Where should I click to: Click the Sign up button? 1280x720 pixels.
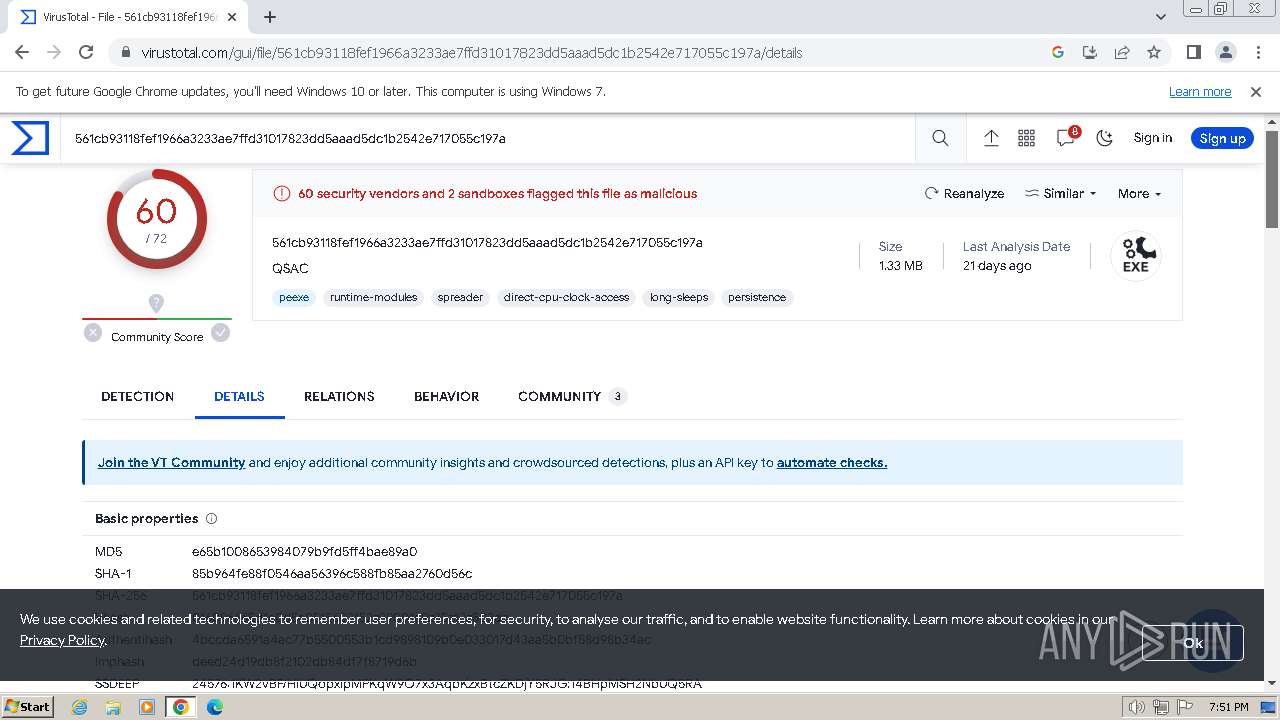pos(1222,138)
